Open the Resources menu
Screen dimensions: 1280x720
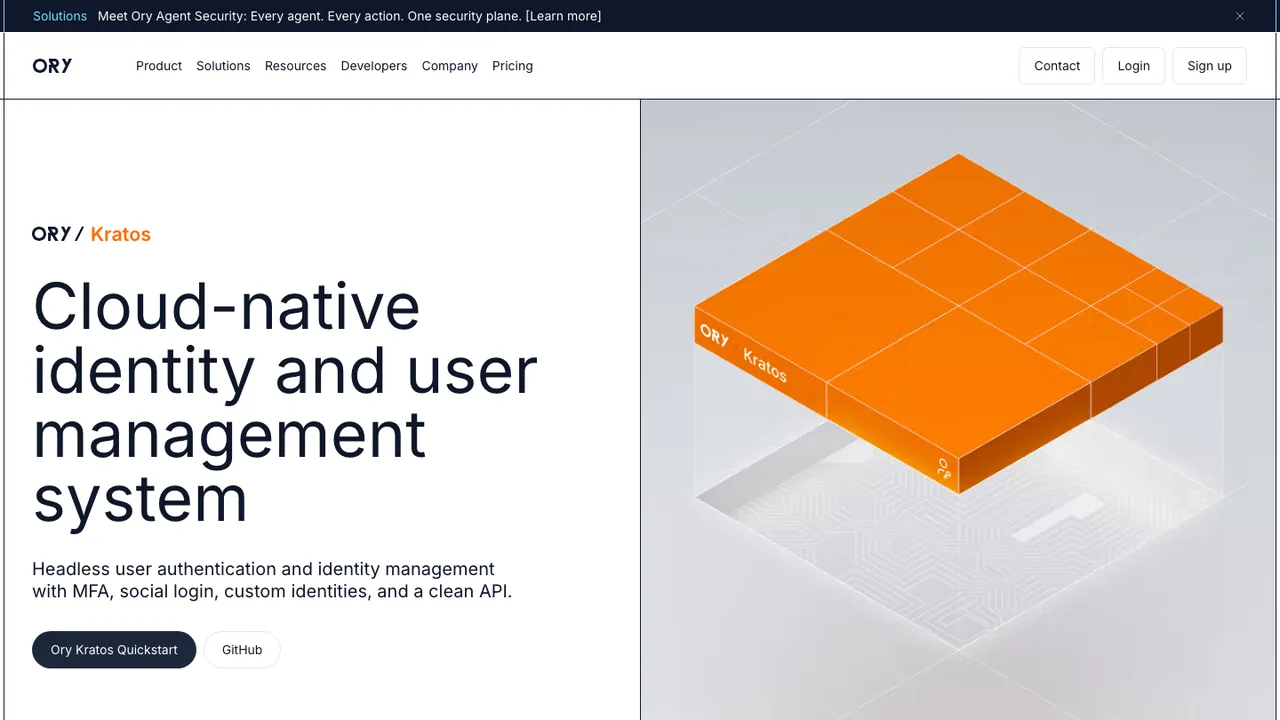pos(295,66)
